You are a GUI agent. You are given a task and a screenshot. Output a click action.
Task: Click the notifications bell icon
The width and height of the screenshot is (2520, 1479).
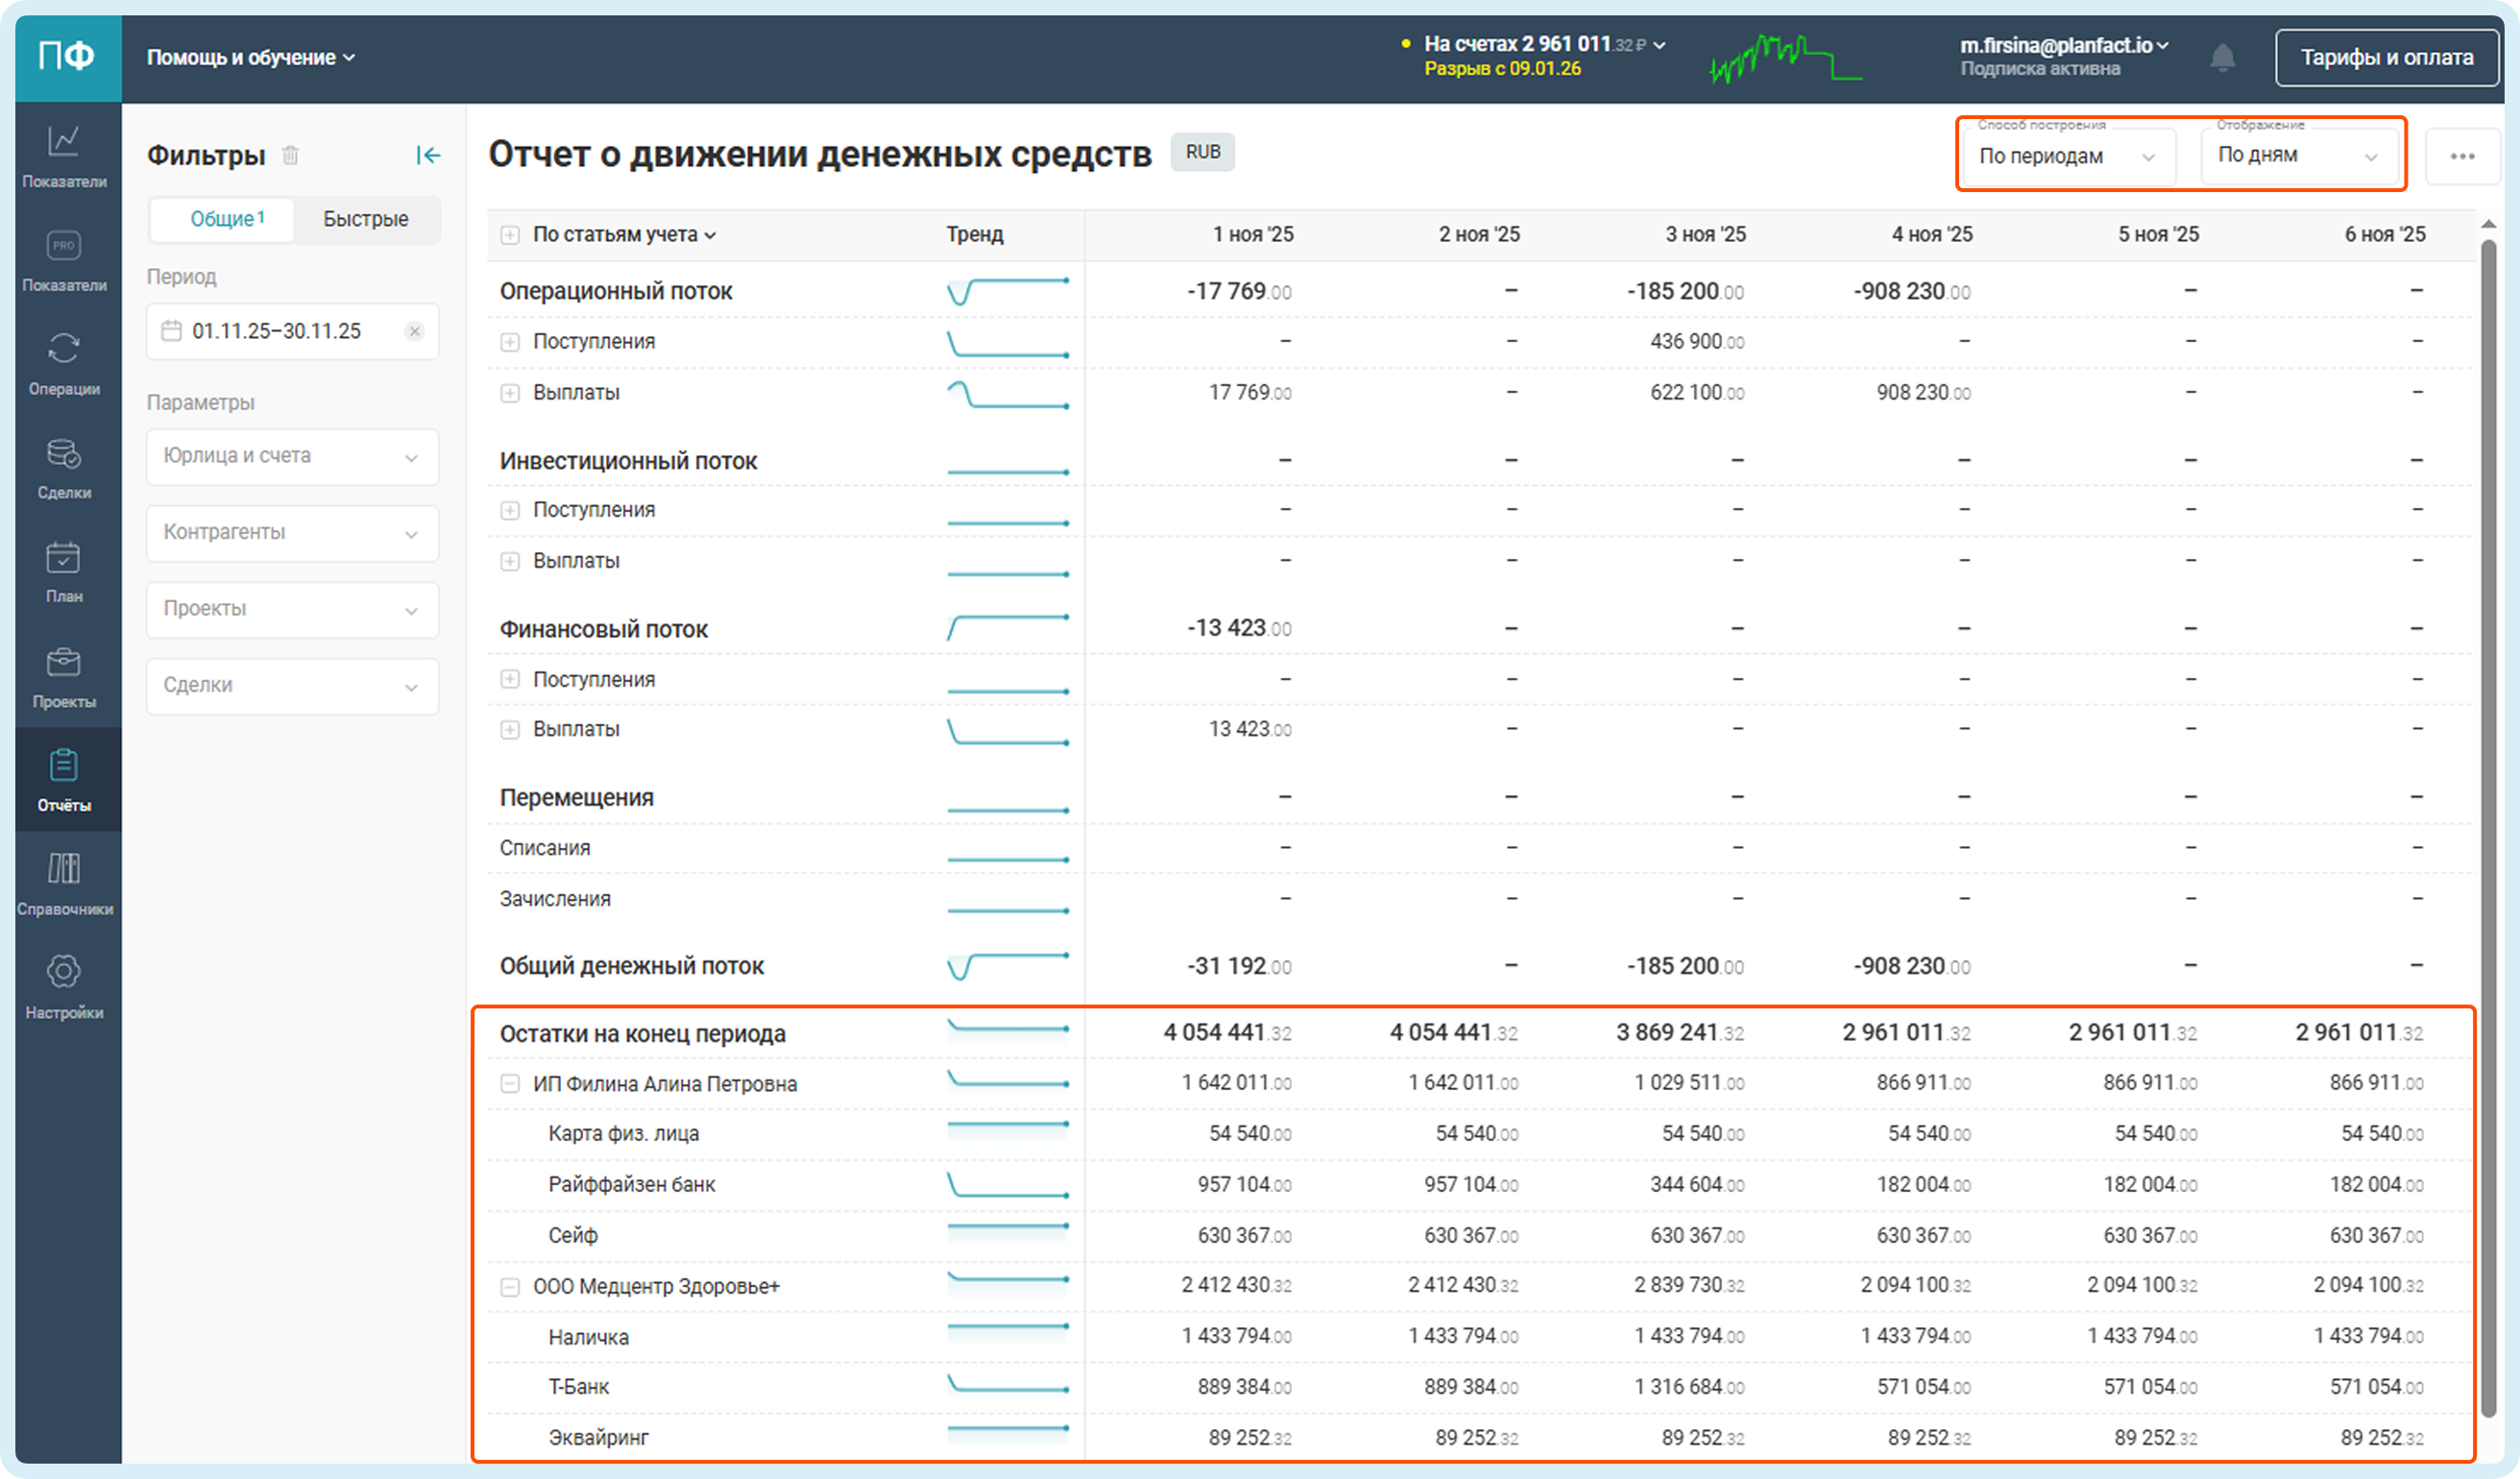coord(2222,58)
